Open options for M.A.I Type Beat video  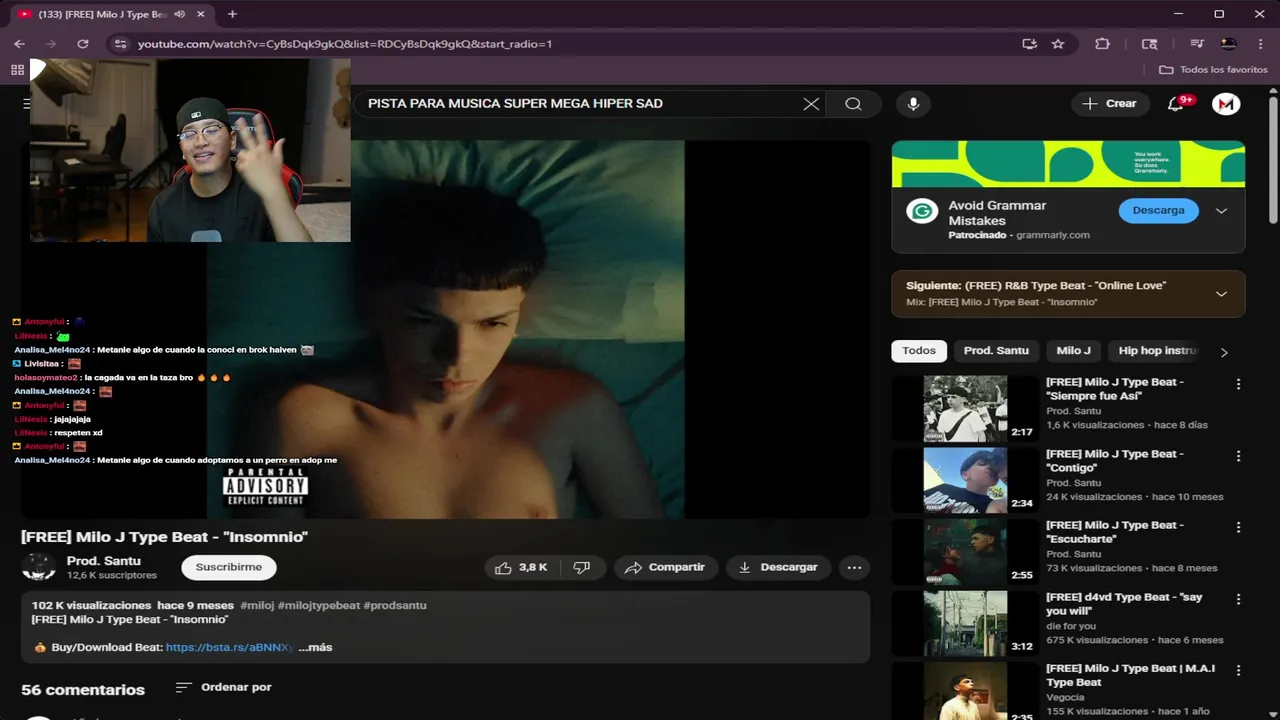1238,670
